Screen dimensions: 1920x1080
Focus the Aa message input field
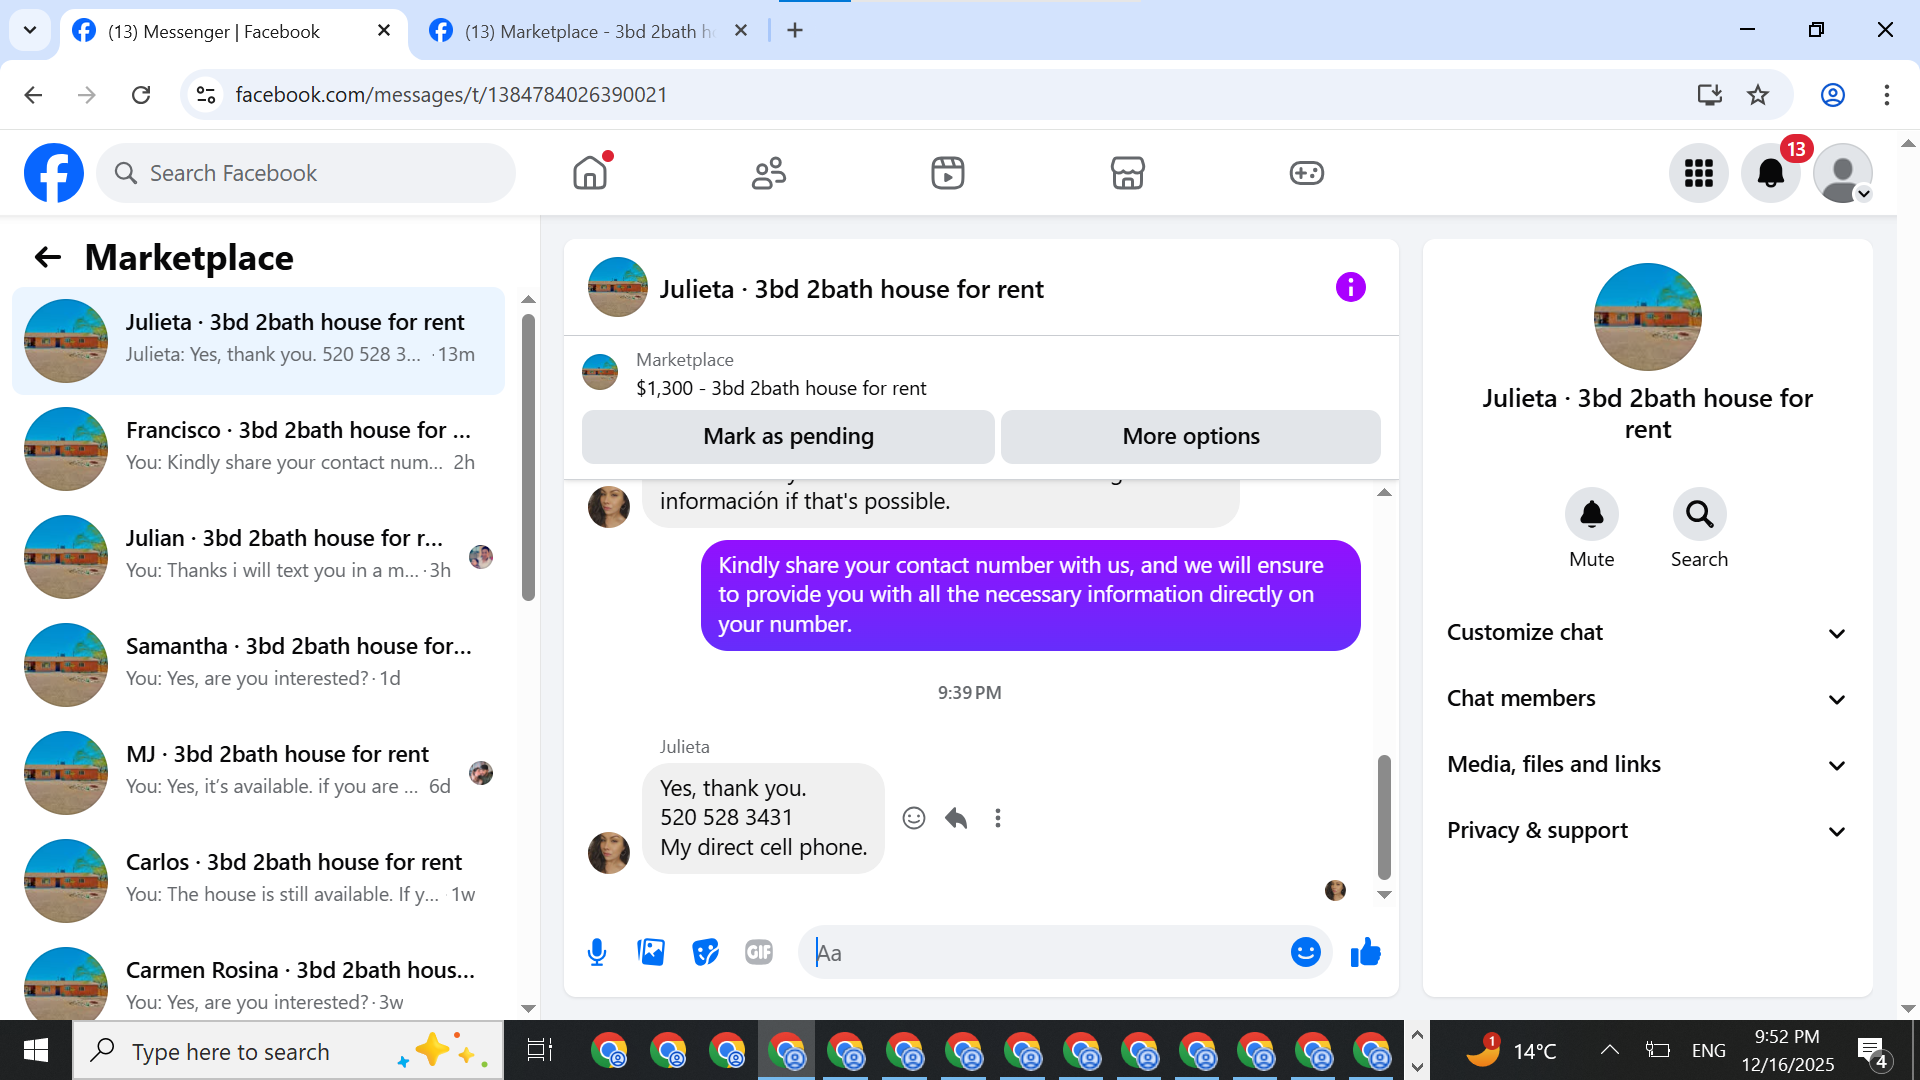(1045, 953)
